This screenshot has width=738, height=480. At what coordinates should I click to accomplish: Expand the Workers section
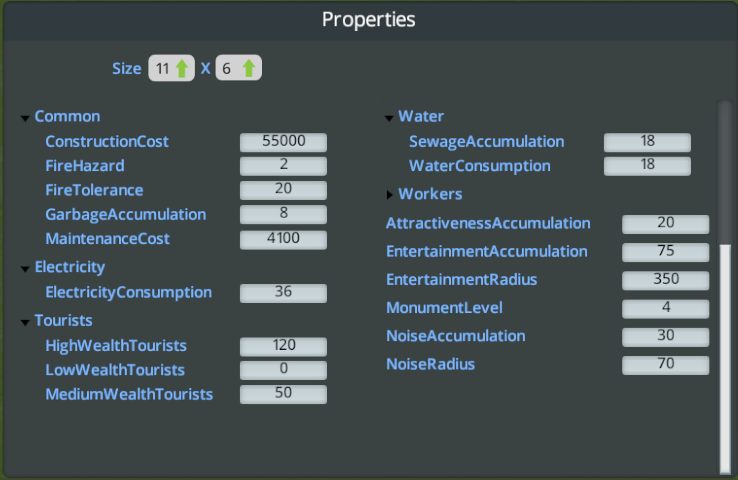pos(389,195)
